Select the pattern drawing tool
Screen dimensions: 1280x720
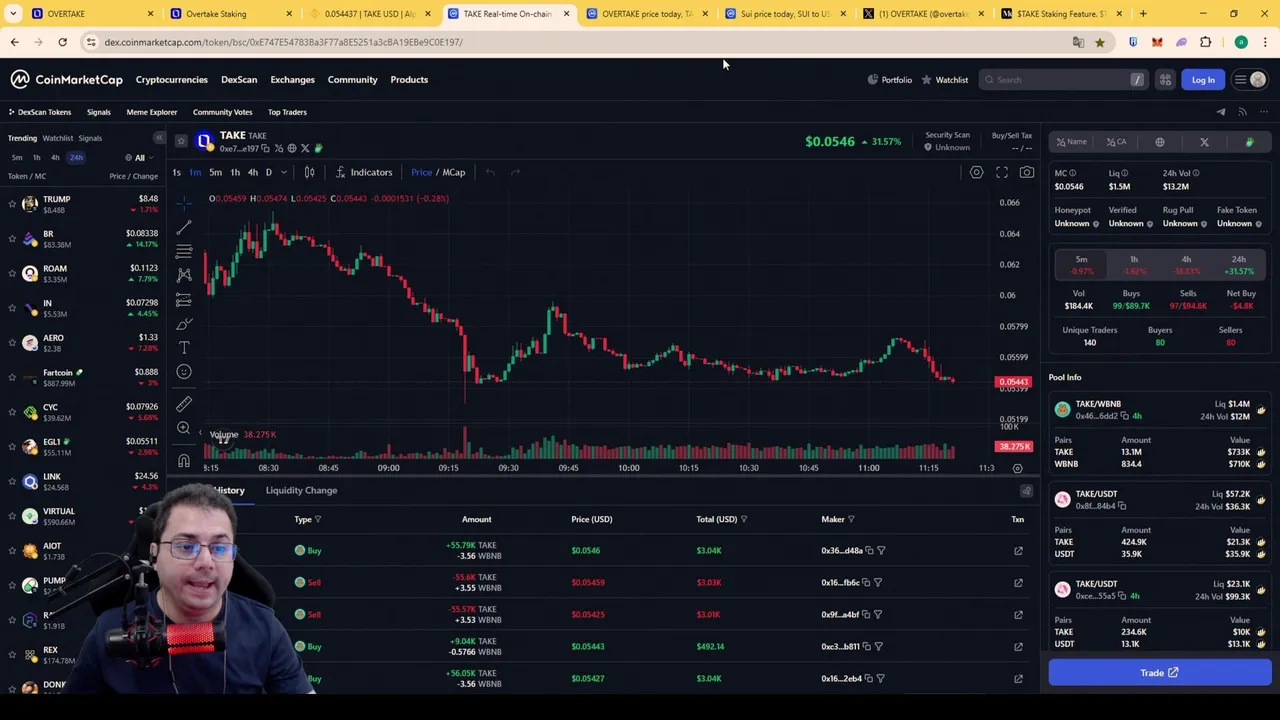point(184,275)
